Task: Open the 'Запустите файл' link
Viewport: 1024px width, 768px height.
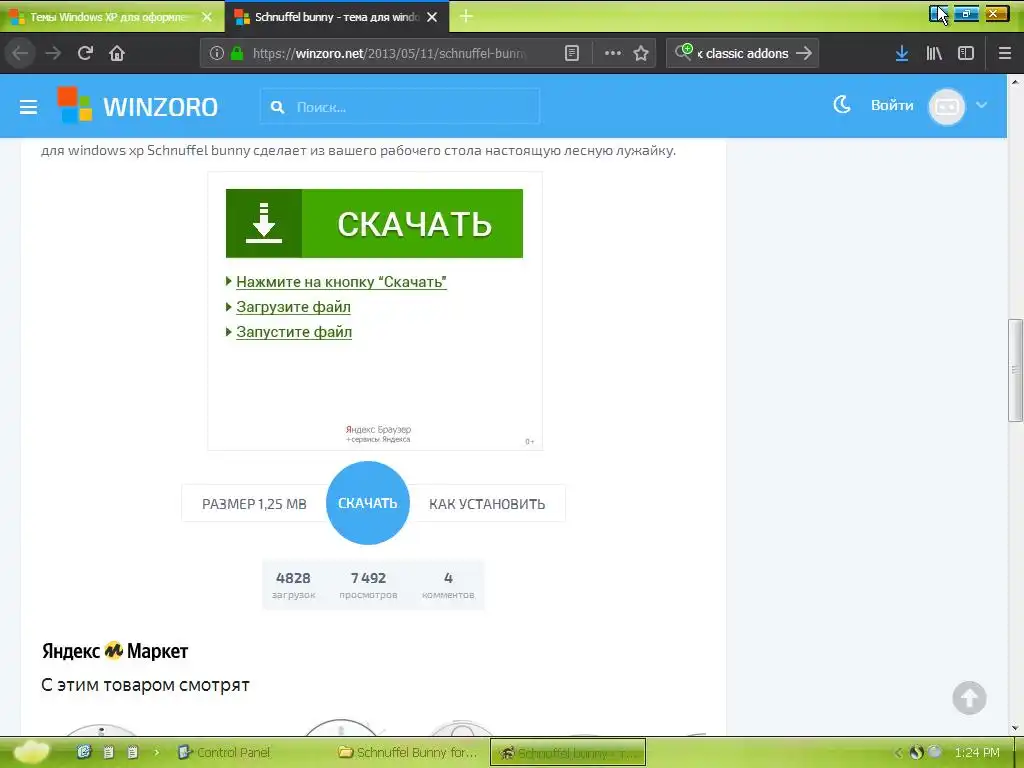Action: 294,332
